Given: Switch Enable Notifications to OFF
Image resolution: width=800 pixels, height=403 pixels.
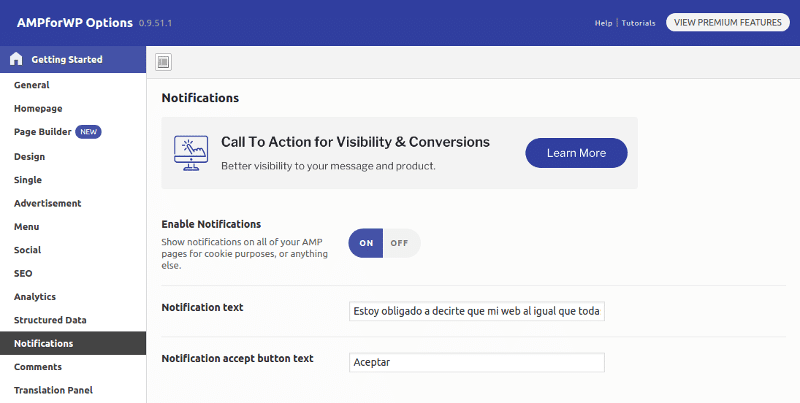Looking at the screenshot, I should 402,243.
